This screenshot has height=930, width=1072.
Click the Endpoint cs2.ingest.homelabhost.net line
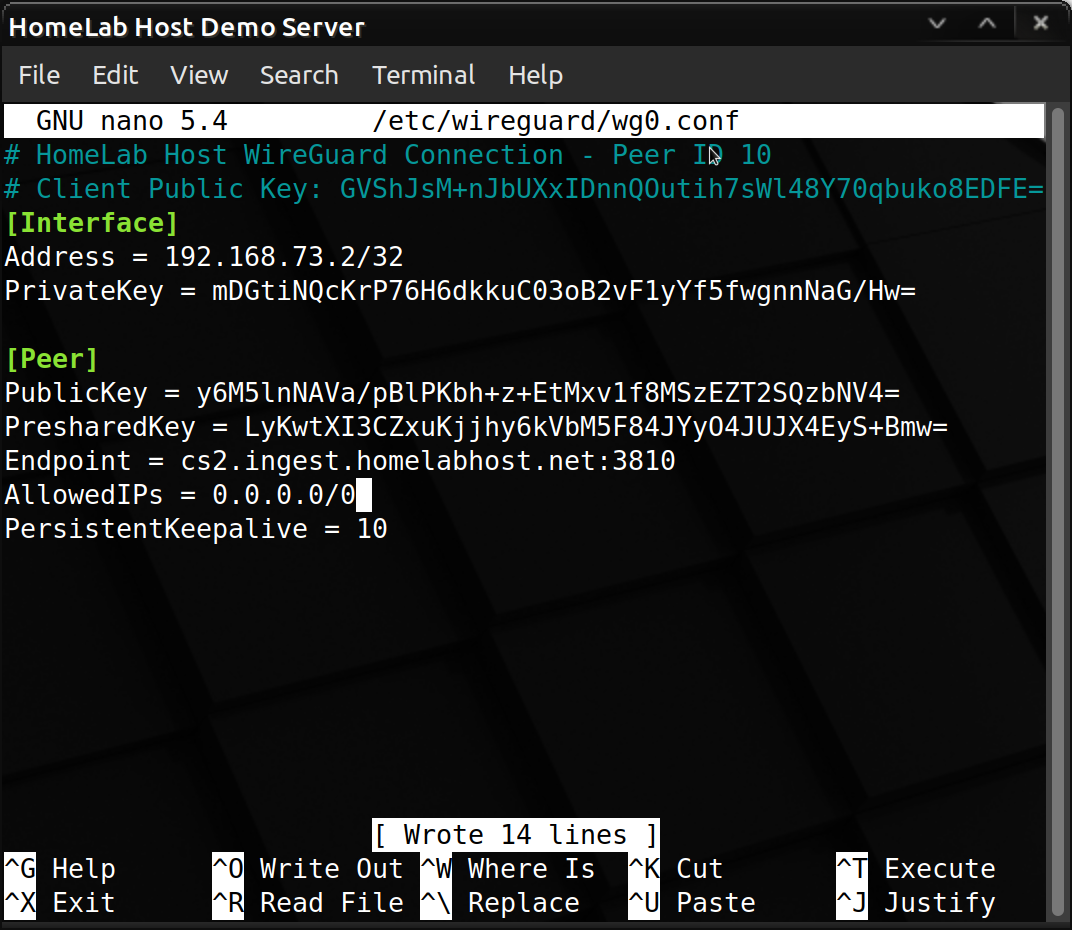(x=340, y=461)
